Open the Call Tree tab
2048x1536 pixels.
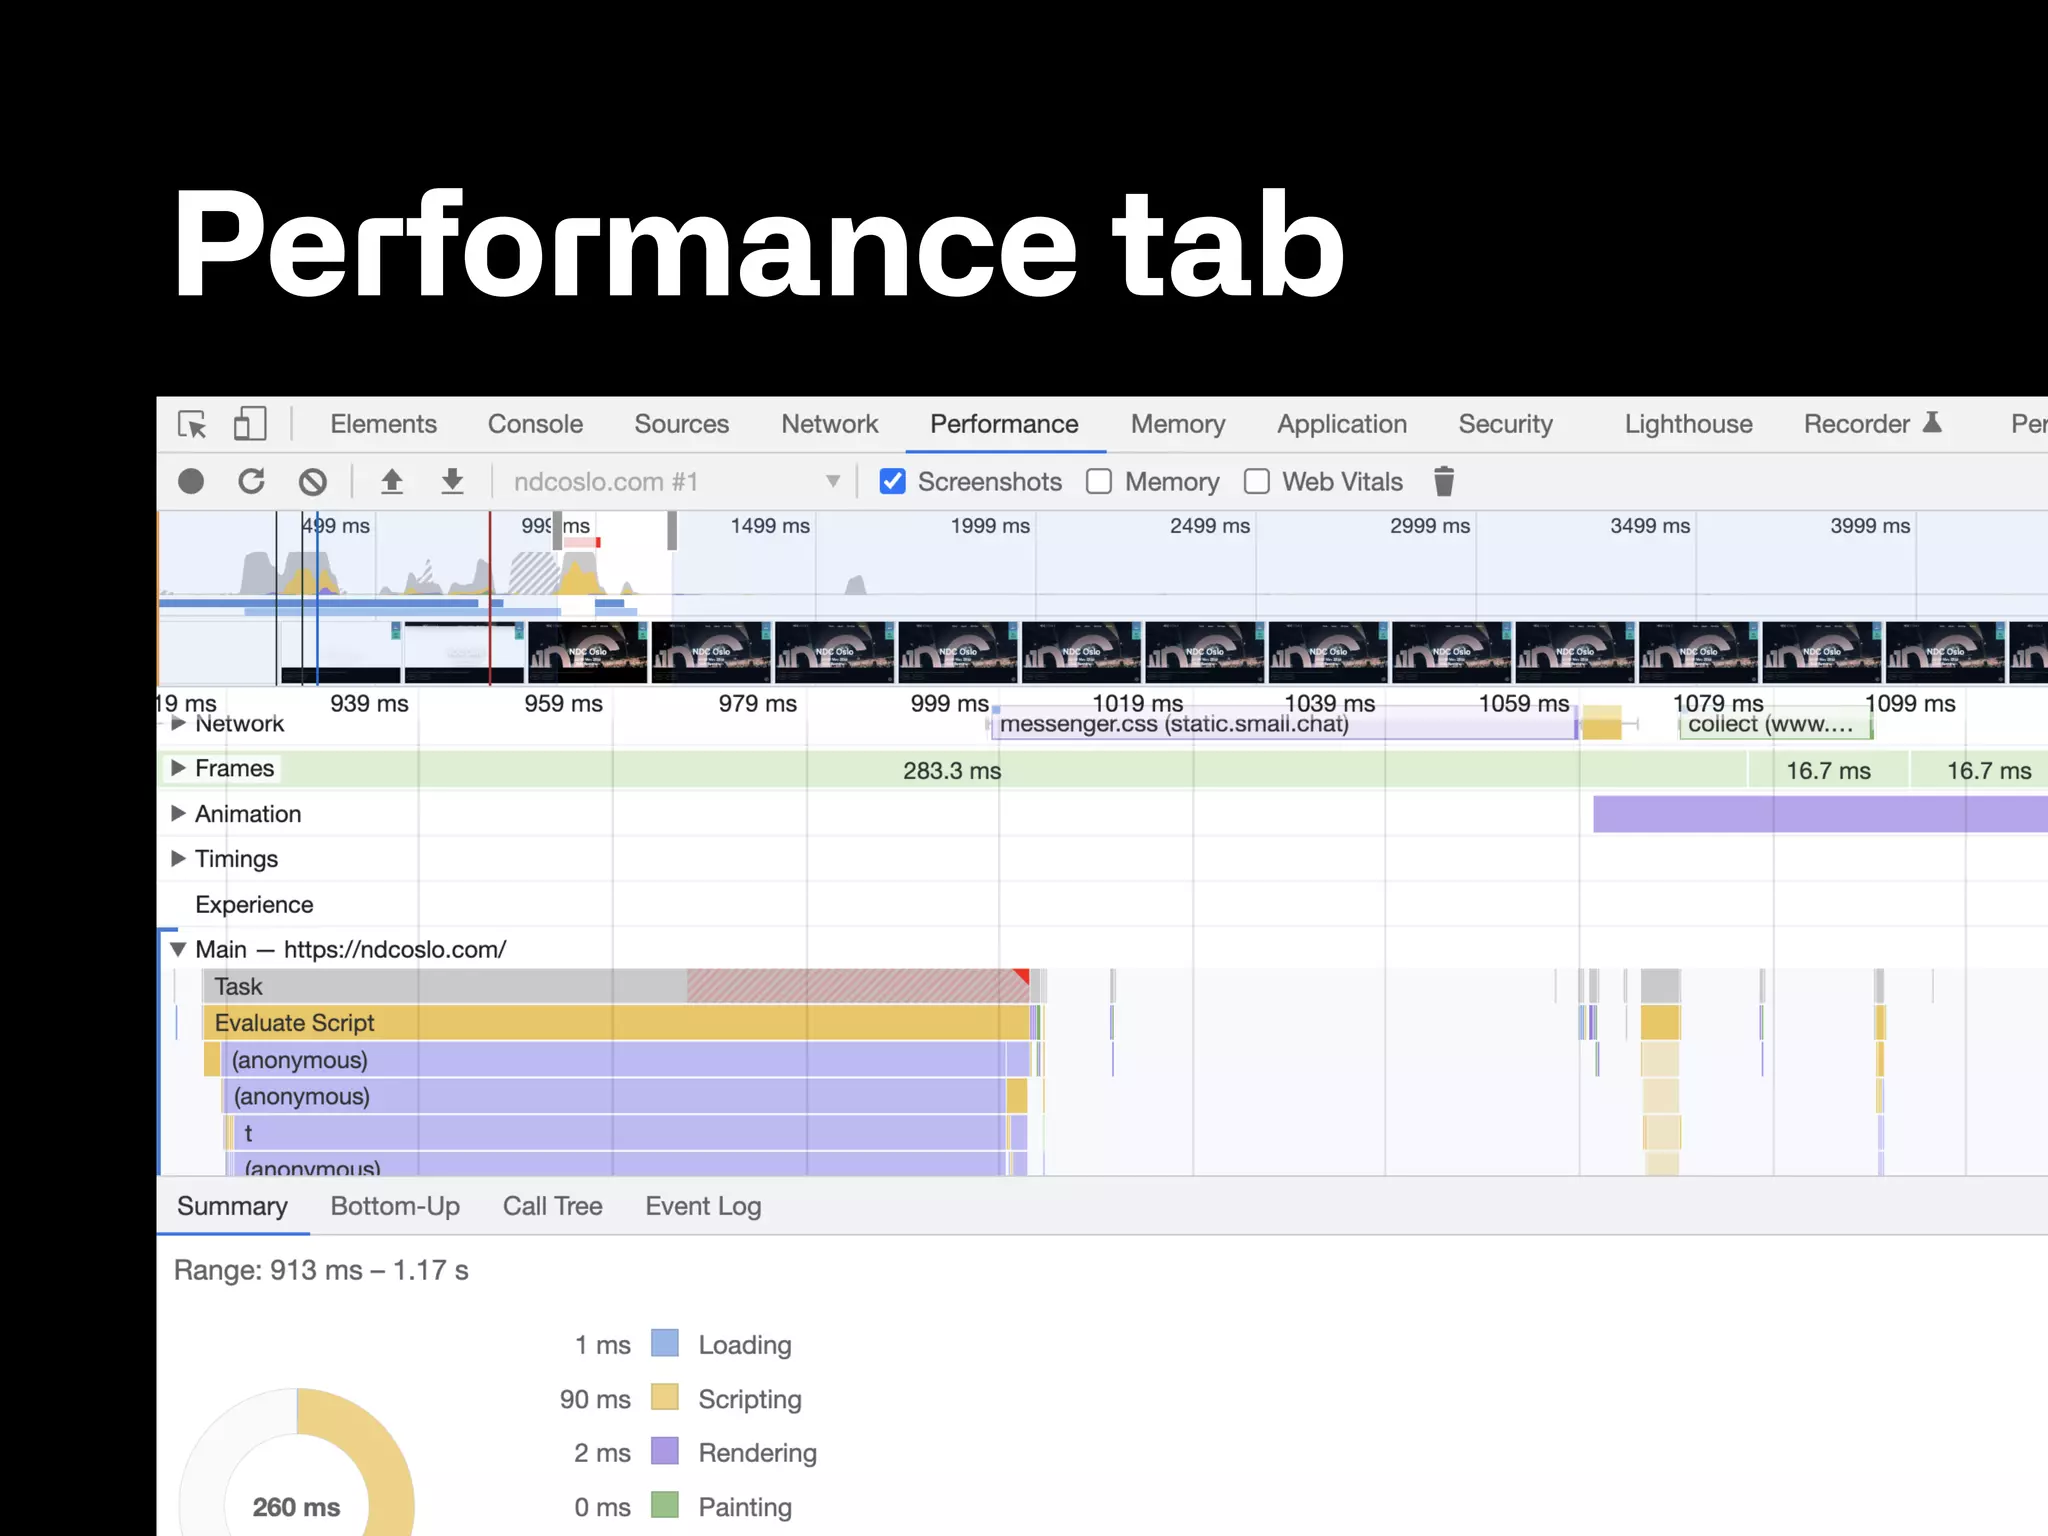pos(553,1206)
